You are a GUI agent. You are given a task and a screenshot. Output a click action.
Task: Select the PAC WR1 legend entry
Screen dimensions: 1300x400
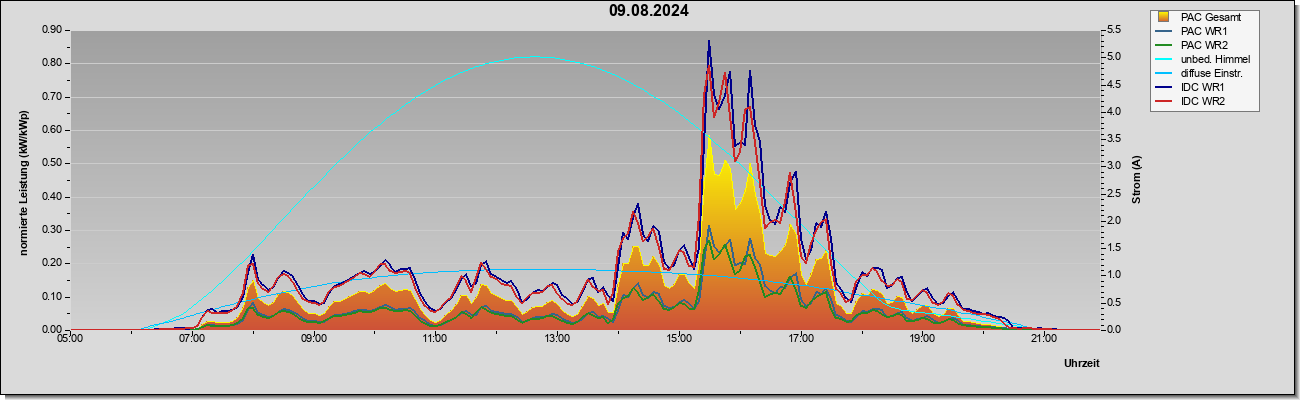point(1203,31)
